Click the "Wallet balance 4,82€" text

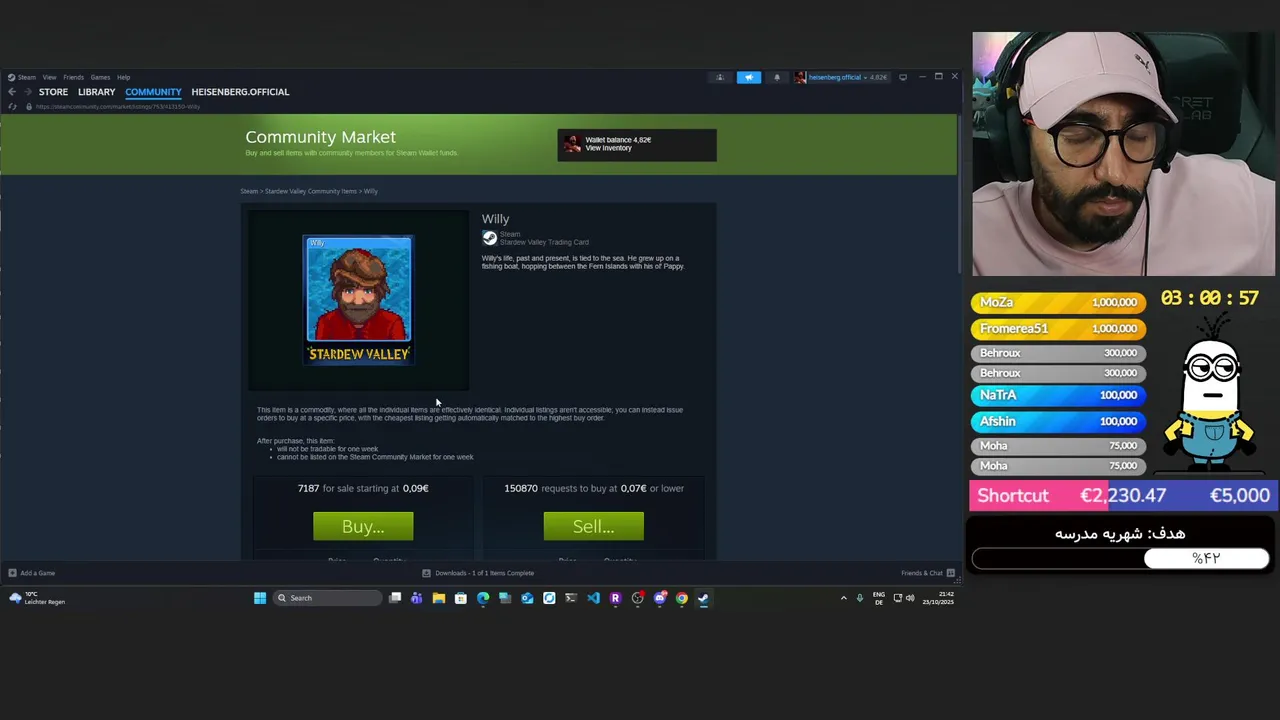618,140
